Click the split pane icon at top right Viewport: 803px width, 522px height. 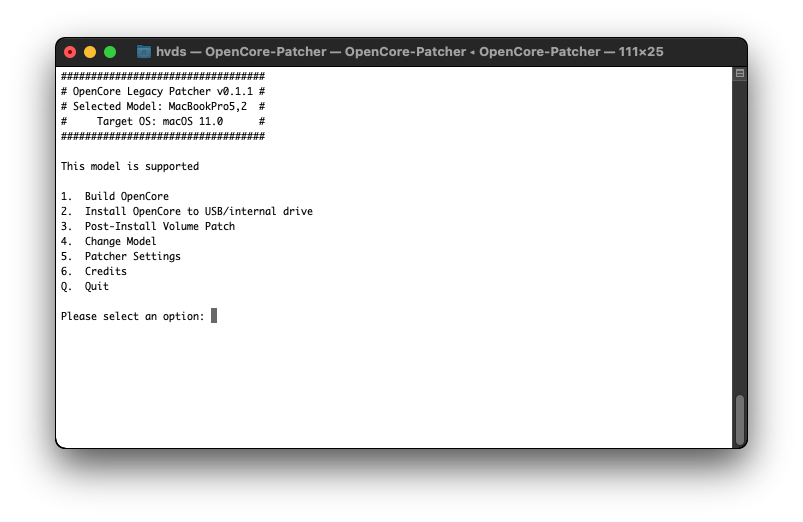739,74
